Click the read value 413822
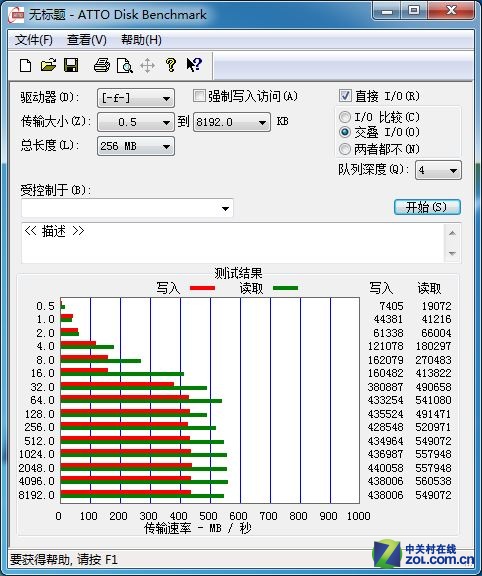Image resolution: width=482 pixels, height=576 pixels. click(434, 373)
